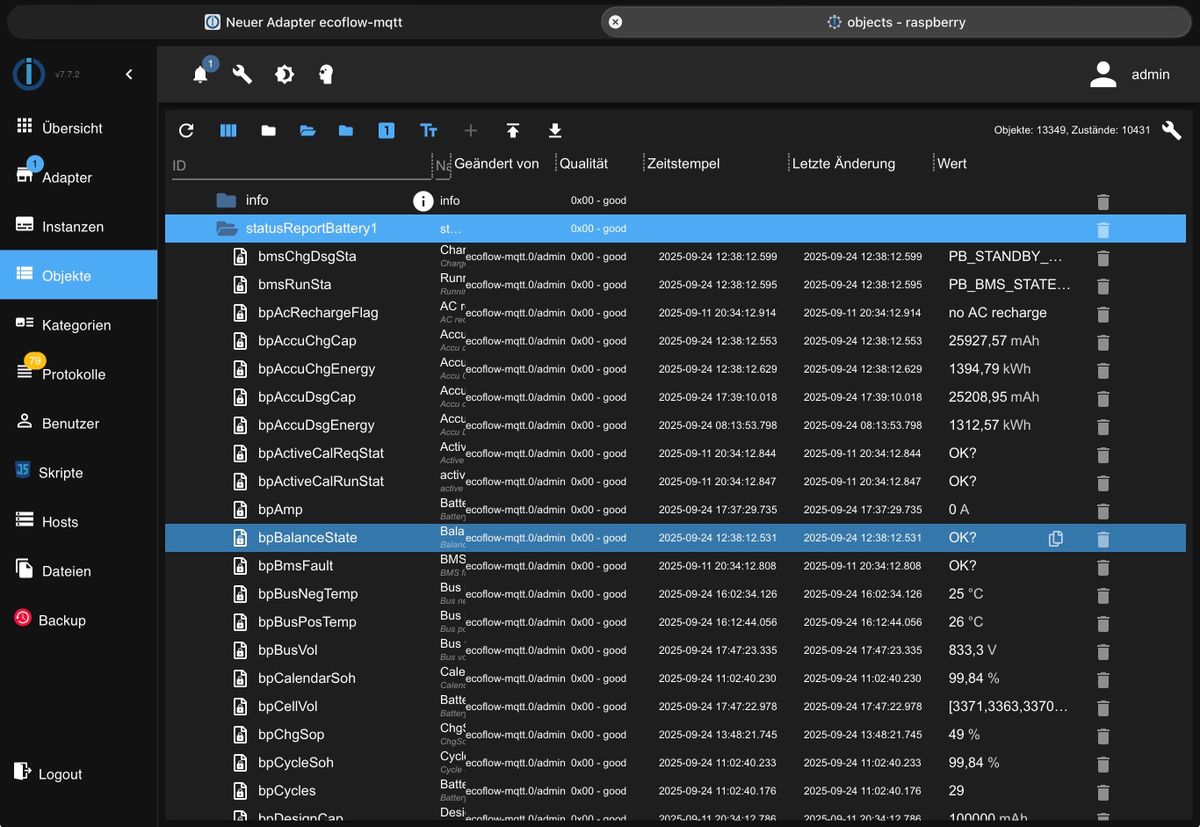Collapse statusReportBattery1 folder
The image size is (1200, 827).
pyautogui.click(x=226, y=228)
